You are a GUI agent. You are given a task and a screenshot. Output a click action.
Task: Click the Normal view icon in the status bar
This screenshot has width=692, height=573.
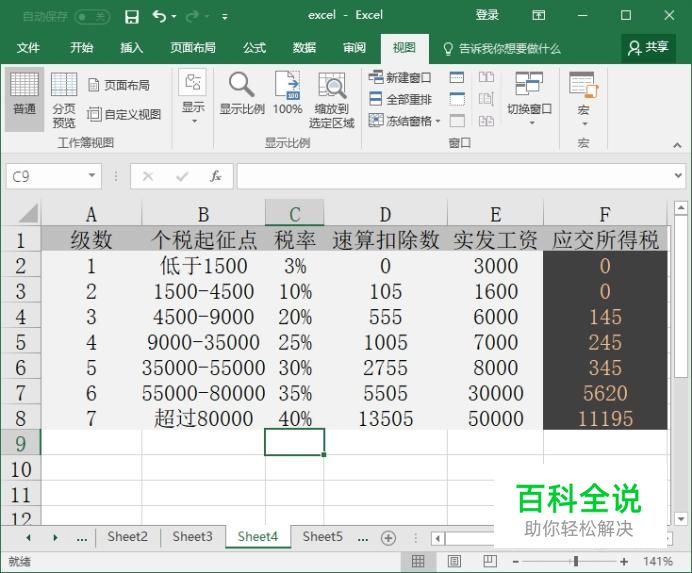[x=418, y=562]
